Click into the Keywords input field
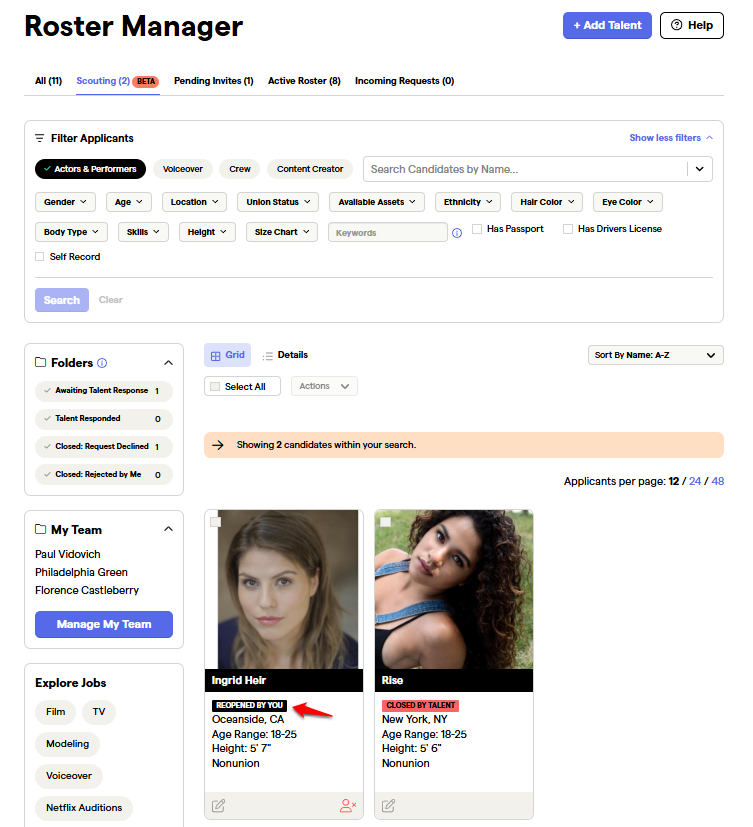Image resolution: width=753 pixels, height=827 pixels. [x=388, y=233]
